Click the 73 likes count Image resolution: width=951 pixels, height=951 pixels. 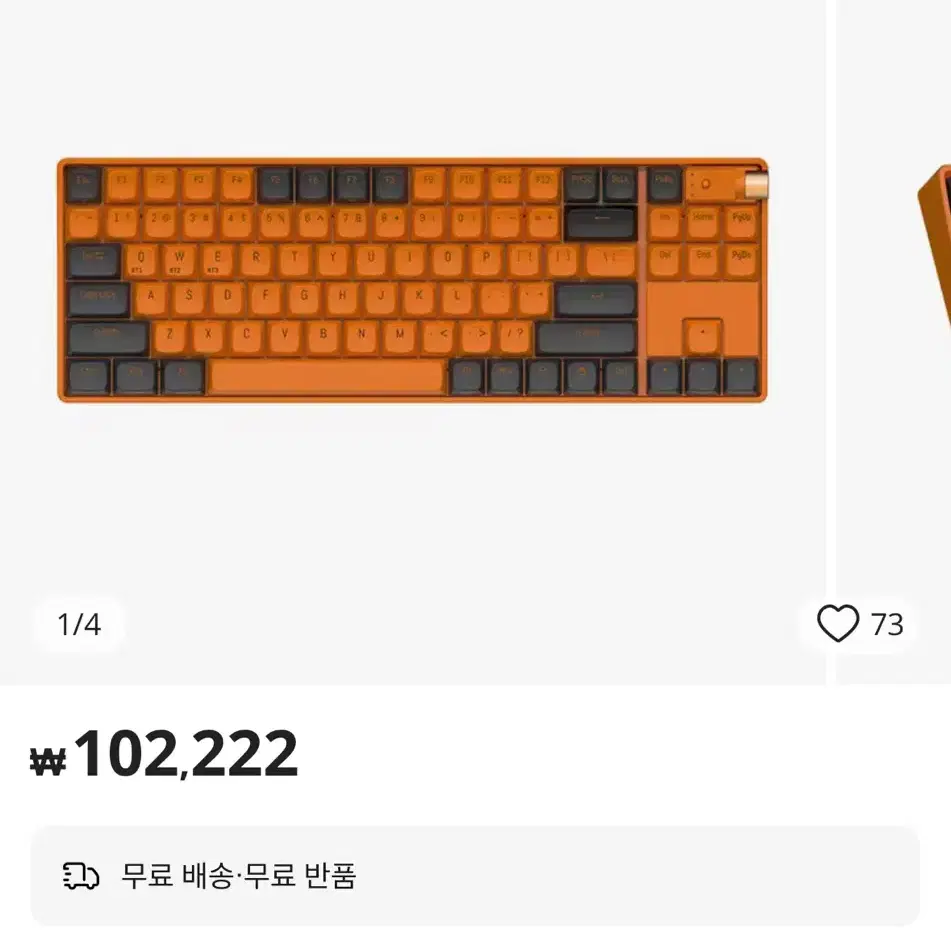pyautogui.click(x=887, y=624)
